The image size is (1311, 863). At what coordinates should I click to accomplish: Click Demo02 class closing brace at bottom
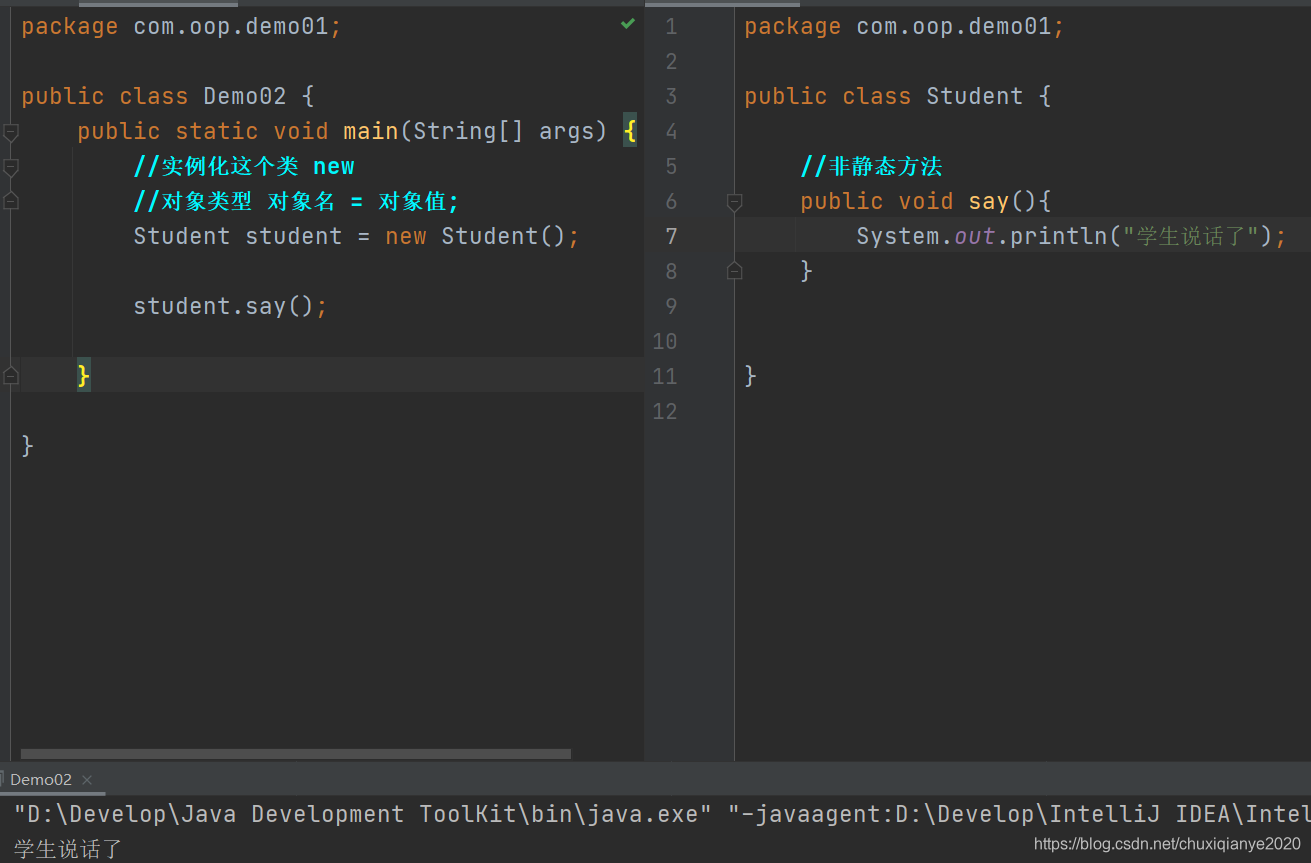(x=28, y=446)
